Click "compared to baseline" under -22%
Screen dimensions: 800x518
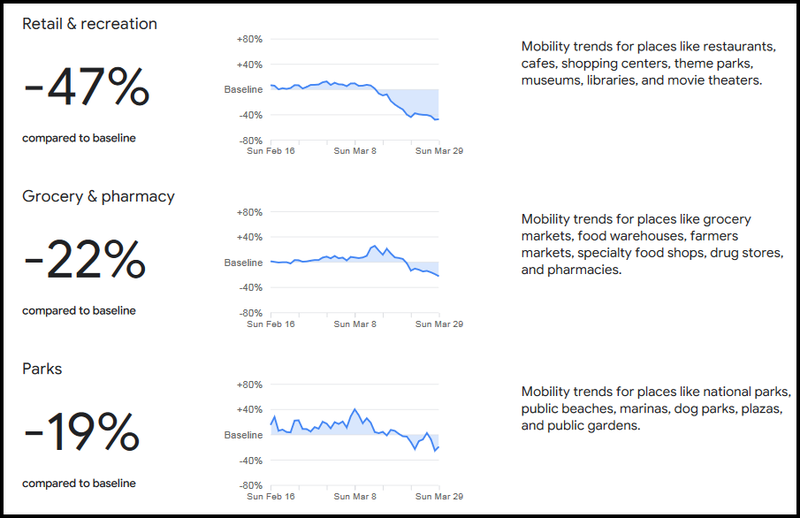click(x=79, y=310)
